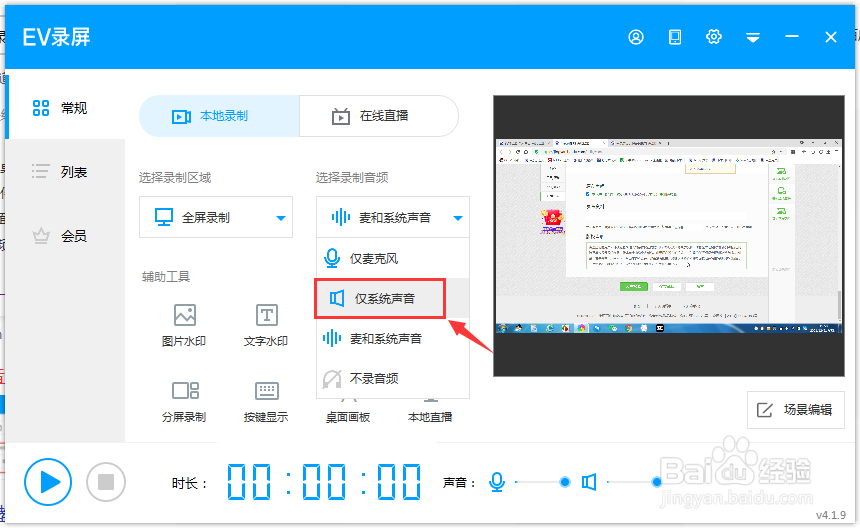
Task: Open the 图片水印 tool
Action: tap(184, 325)
